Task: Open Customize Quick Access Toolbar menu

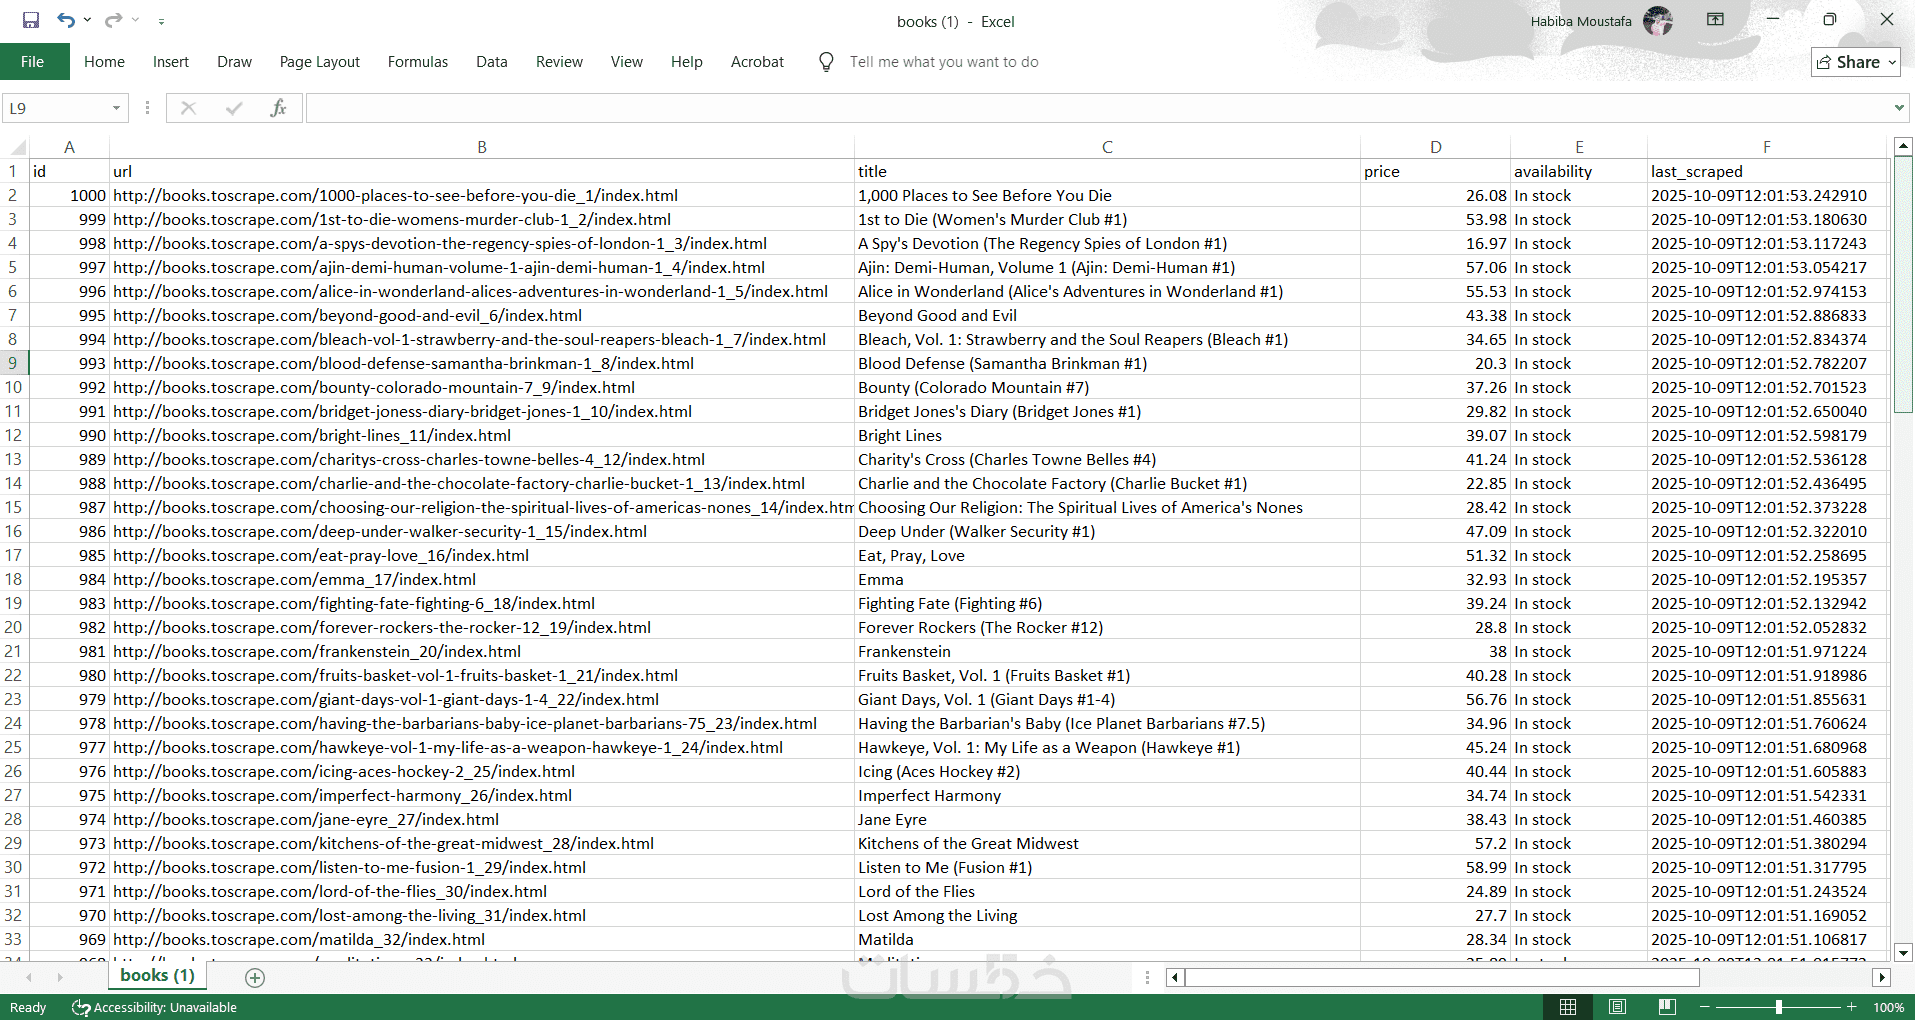Action: point(161,21)
